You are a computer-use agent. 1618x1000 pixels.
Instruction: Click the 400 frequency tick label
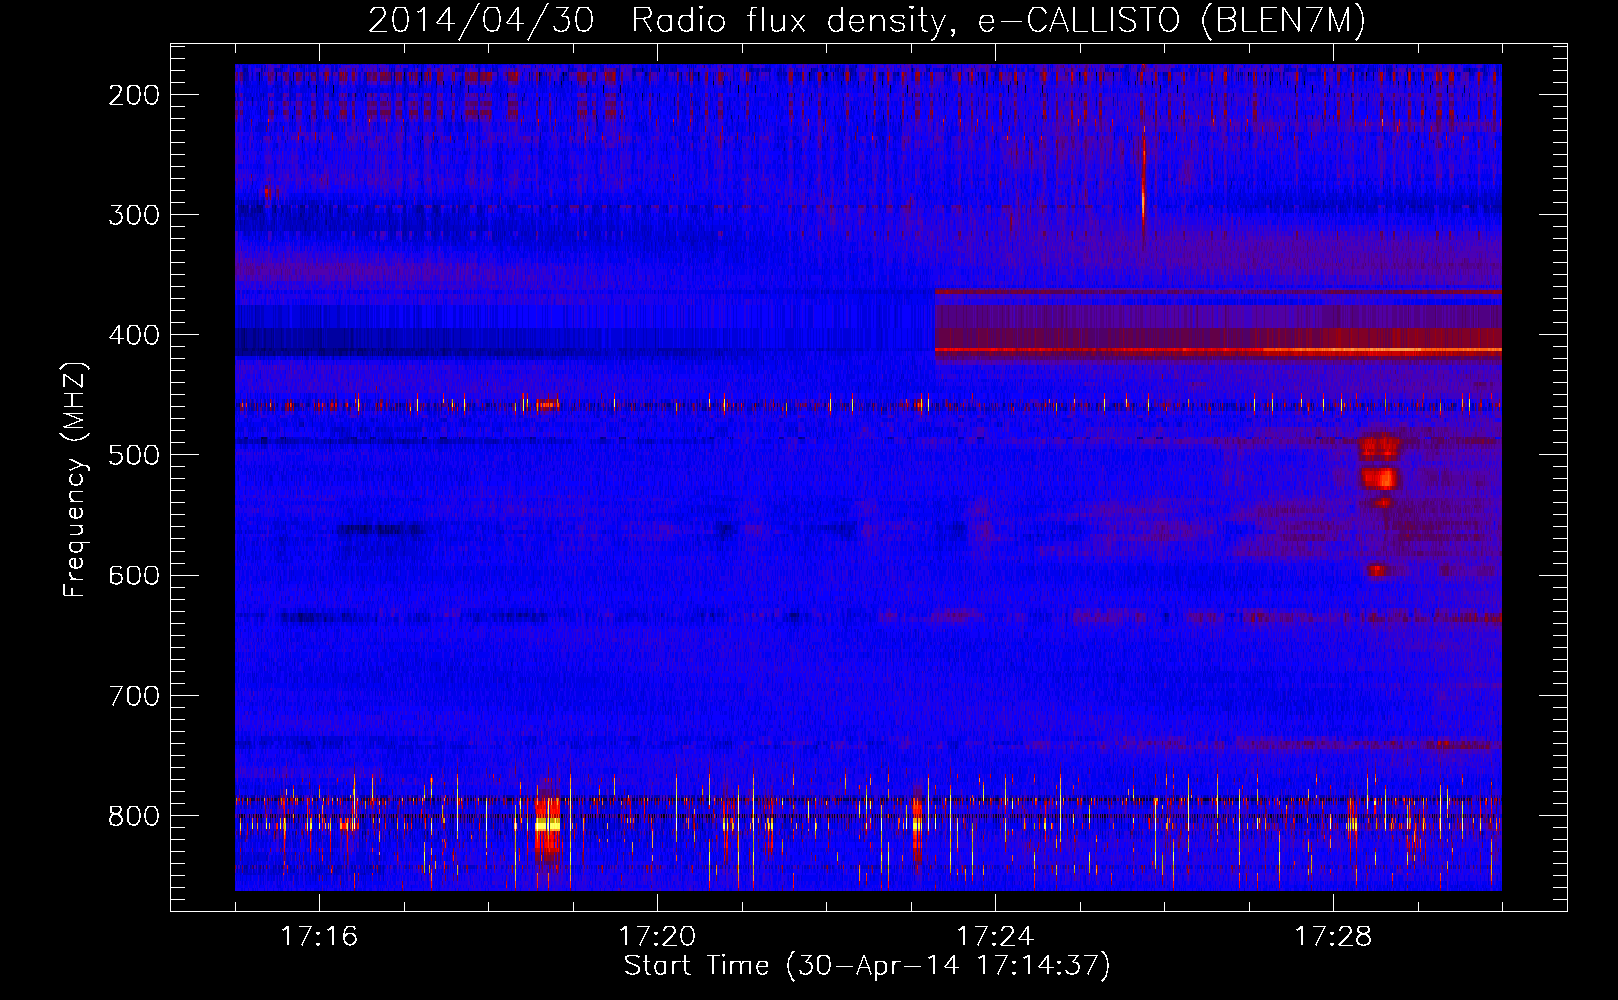(134, 335)
